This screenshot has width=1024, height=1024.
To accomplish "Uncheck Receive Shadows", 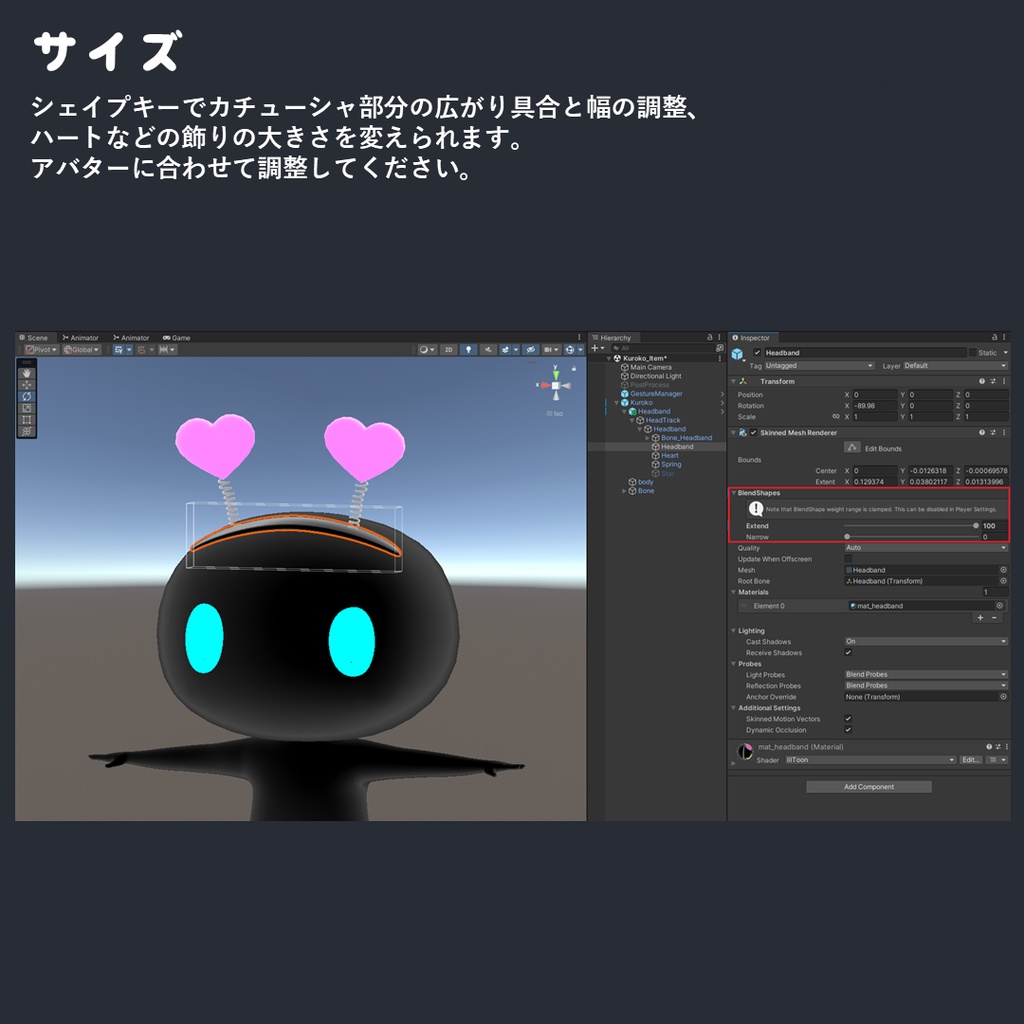I will click(x=849, y=652).
